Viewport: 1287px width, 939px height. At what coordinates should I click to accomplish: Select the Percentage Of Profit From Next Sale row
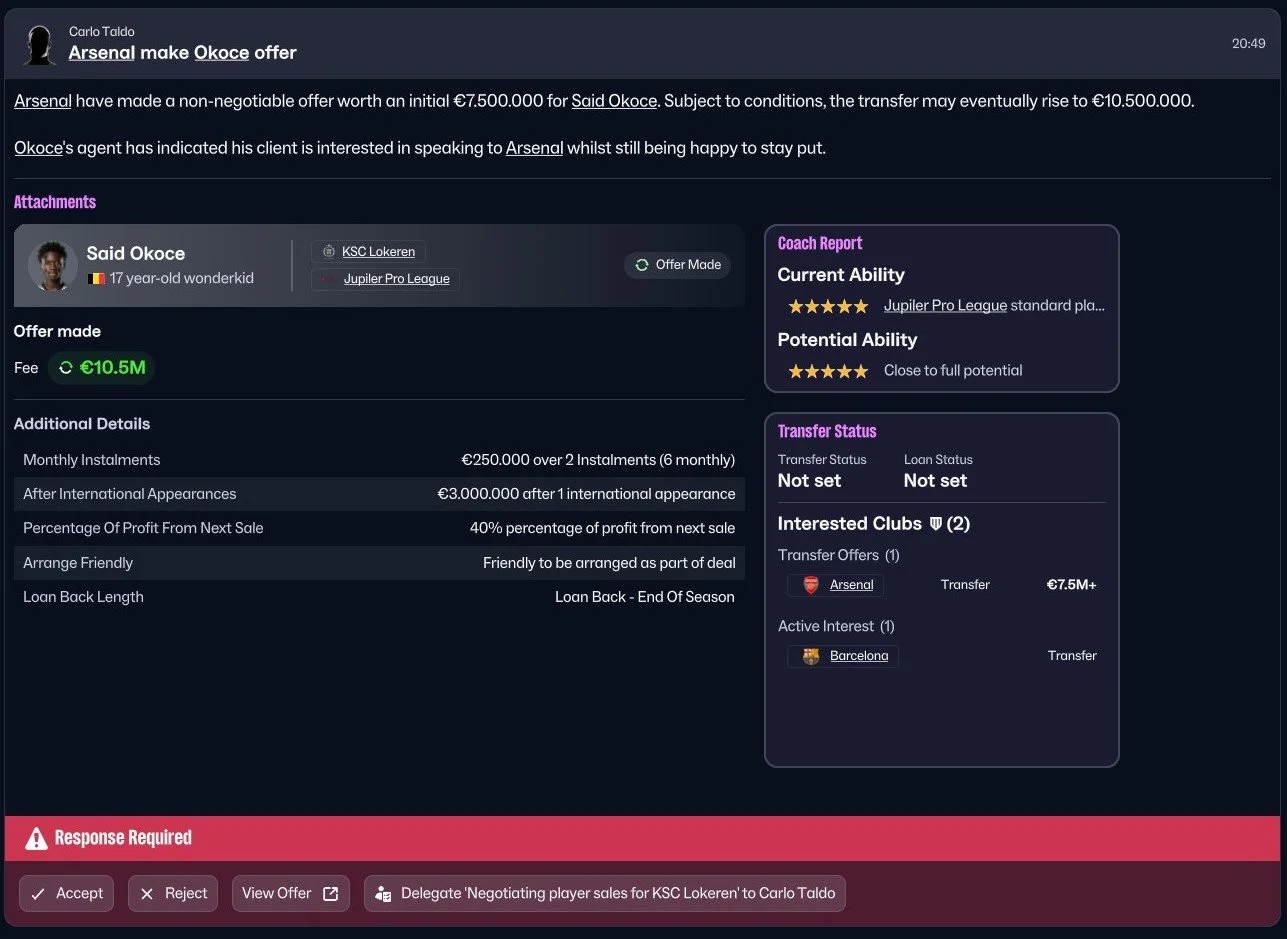[379, 528]
